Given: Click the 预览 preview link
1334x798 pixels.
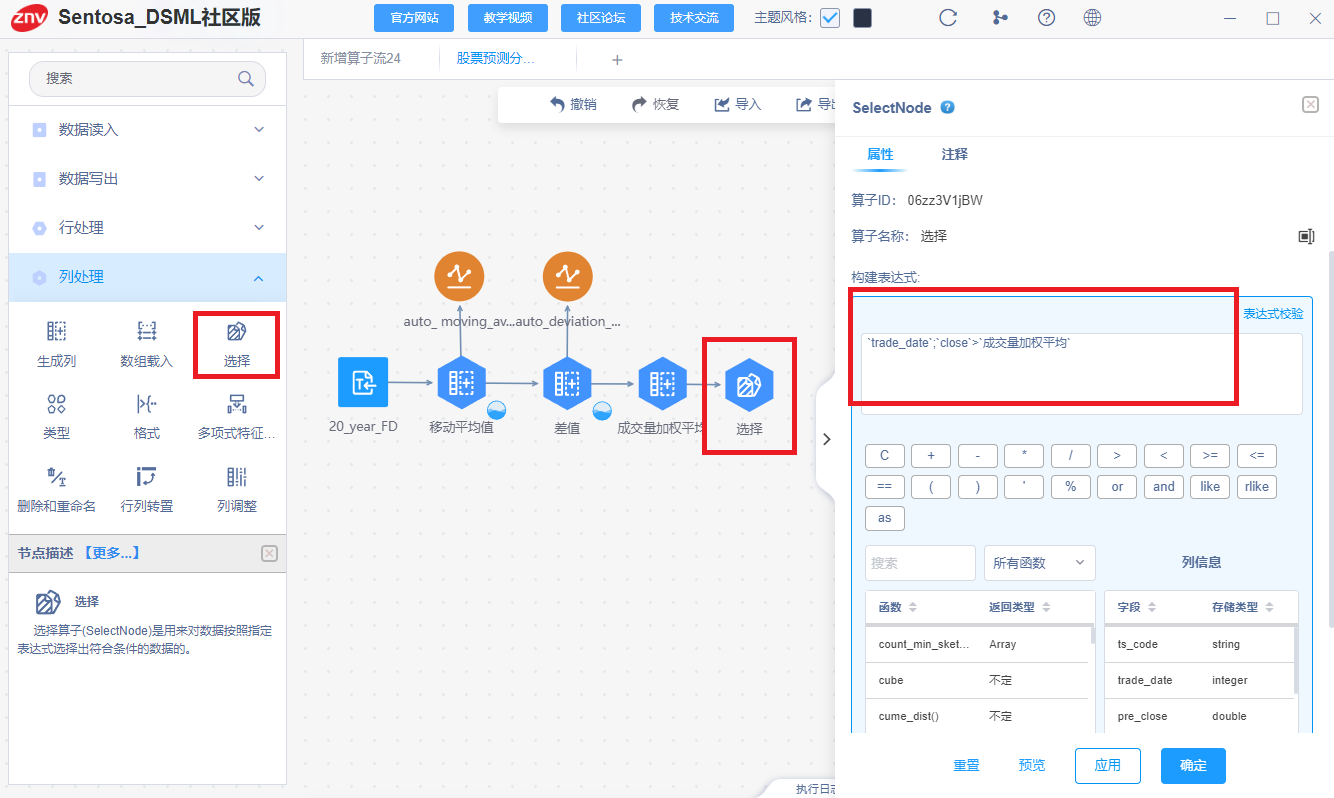Looking at the screenshot, I should tap(1032, 765).
